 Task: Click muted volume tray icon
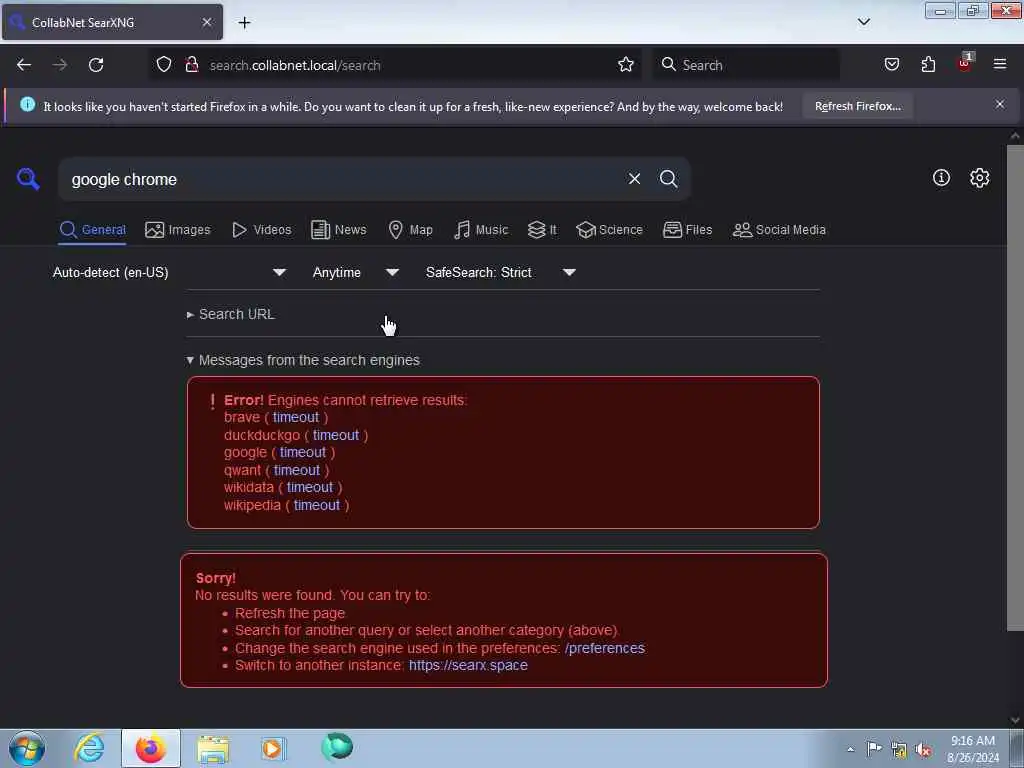[923, 750]
